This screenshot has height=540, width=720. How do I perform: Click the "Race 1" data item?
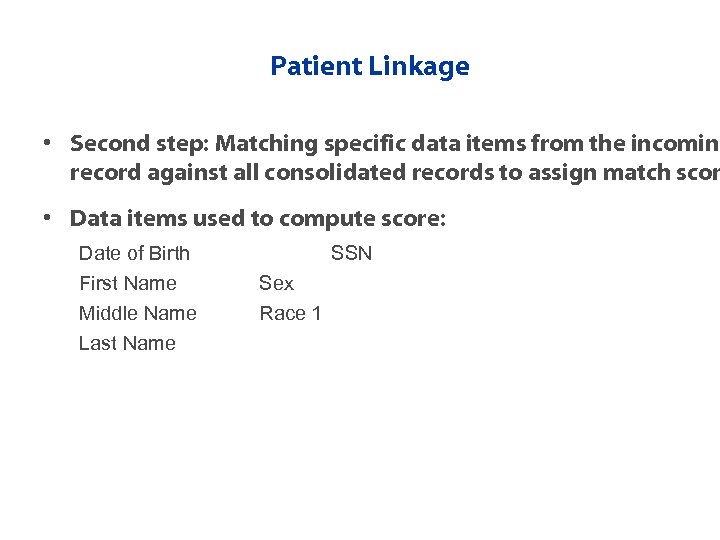(x=290, y=313)
